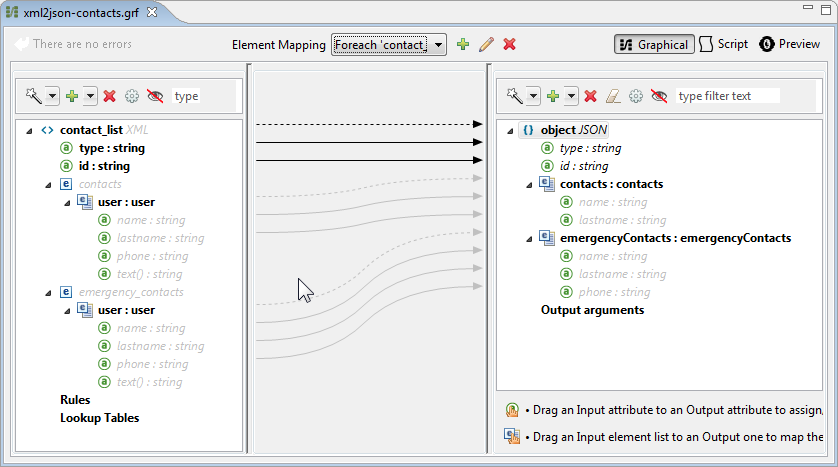
Task: Click the green add element mapping icon
Action: pos(462,44)
